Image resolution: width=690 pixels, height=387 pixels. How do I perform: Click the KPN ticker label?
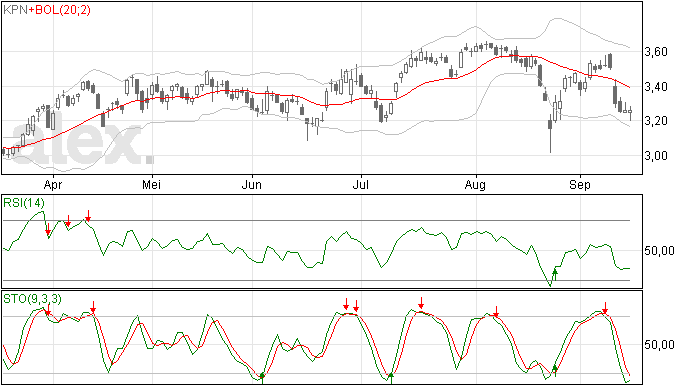15,10
